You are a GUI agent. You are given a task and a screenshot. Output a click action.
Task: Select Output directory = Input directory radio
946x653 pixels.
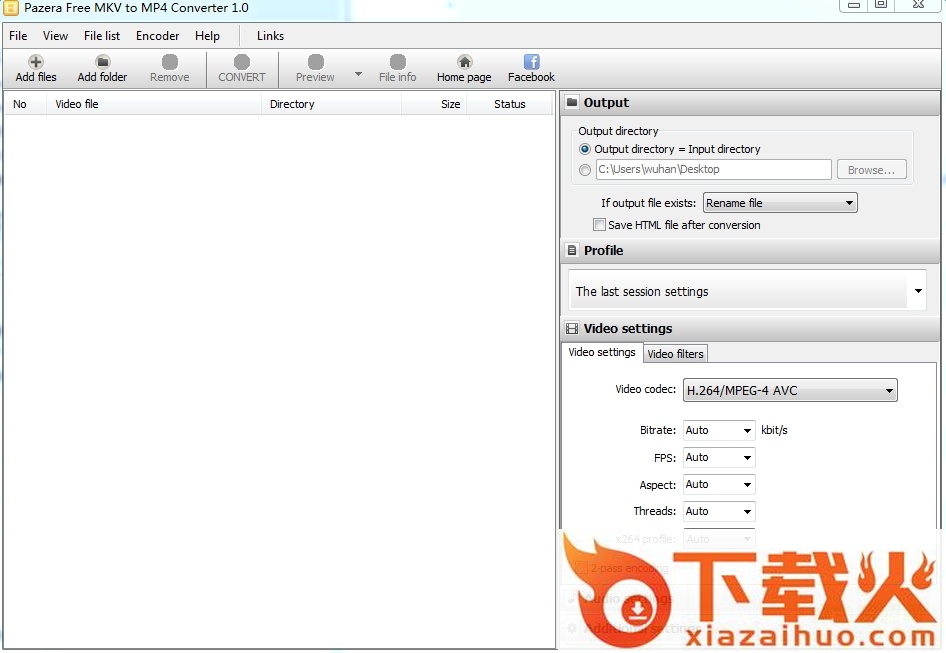point(585,149)
